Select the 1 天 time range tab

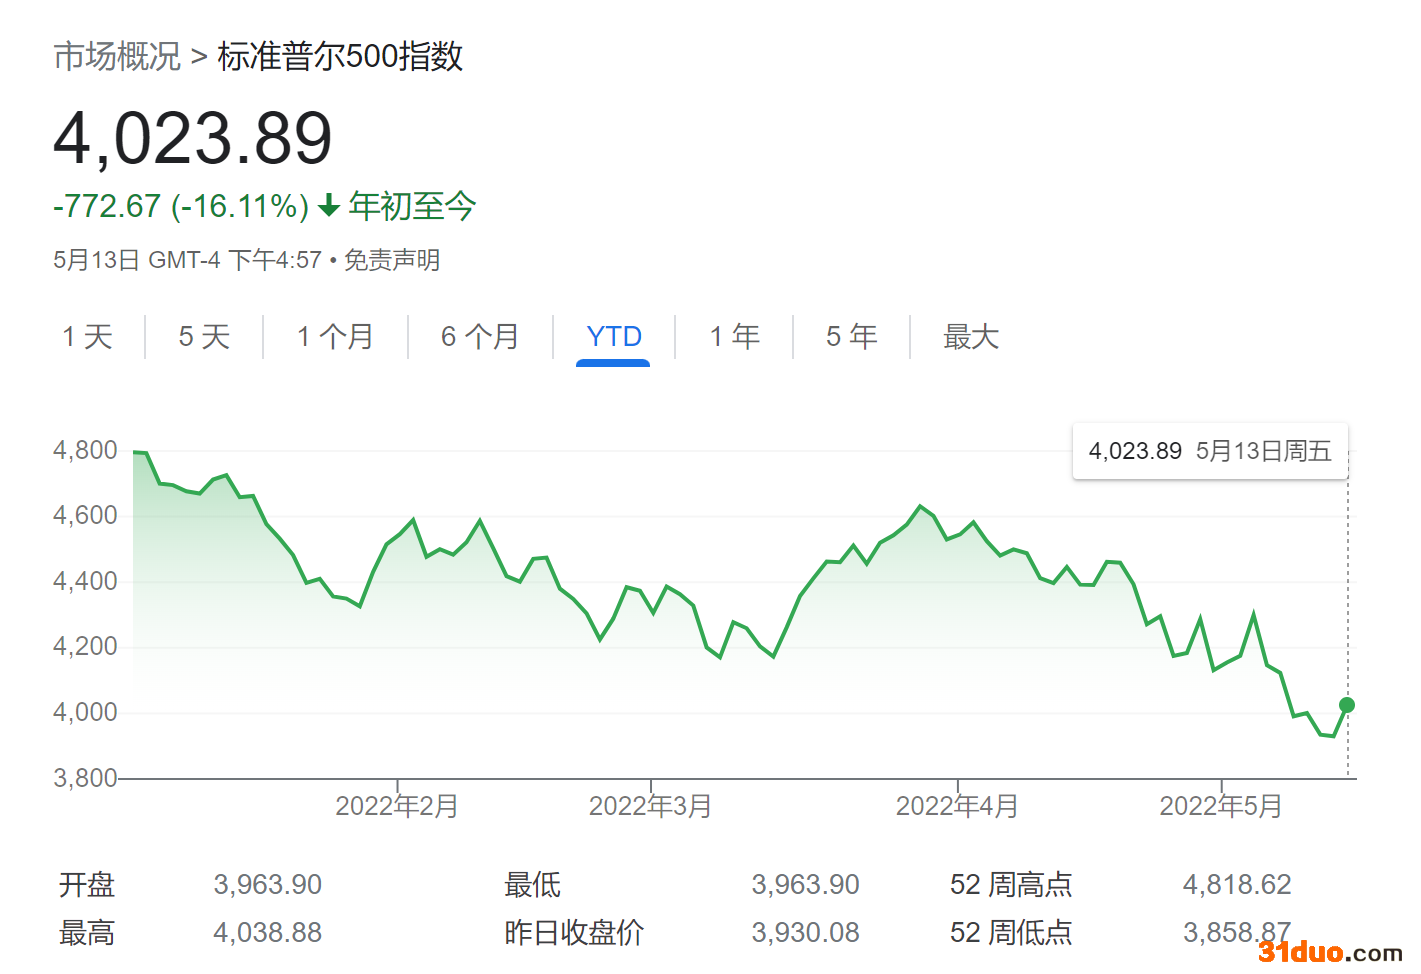click(x=87, y=337)
